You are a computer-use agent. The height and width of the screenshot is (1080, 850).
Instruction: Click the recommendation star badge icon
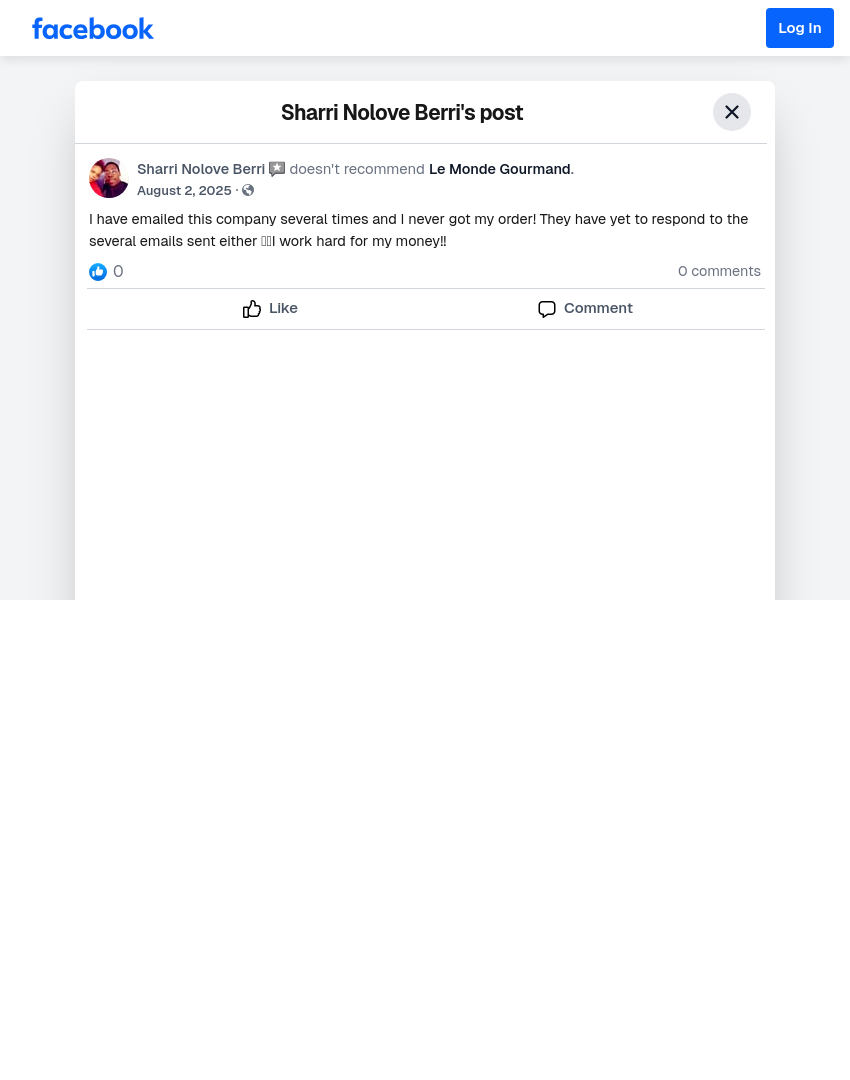(x=277, y=169)
